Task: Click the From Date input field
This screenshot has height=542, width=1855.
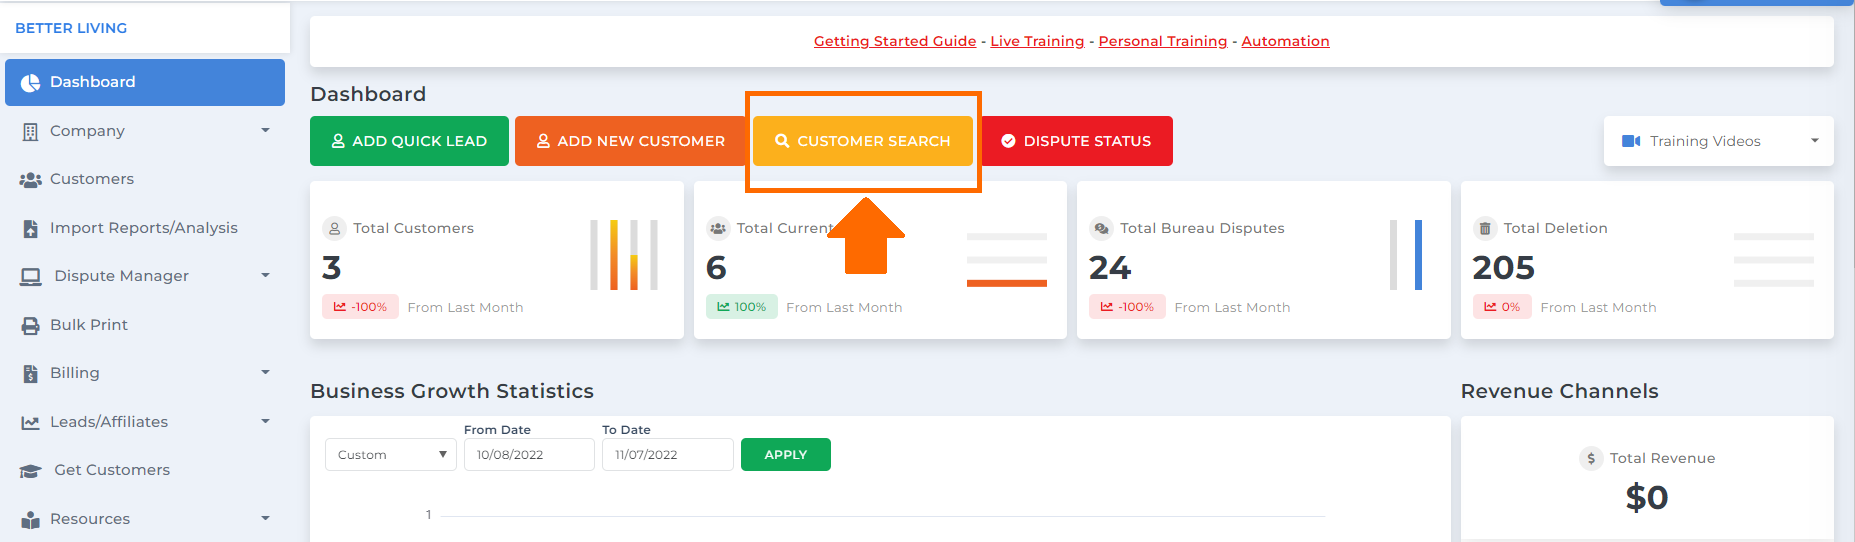Action: [x=529, y=454]
